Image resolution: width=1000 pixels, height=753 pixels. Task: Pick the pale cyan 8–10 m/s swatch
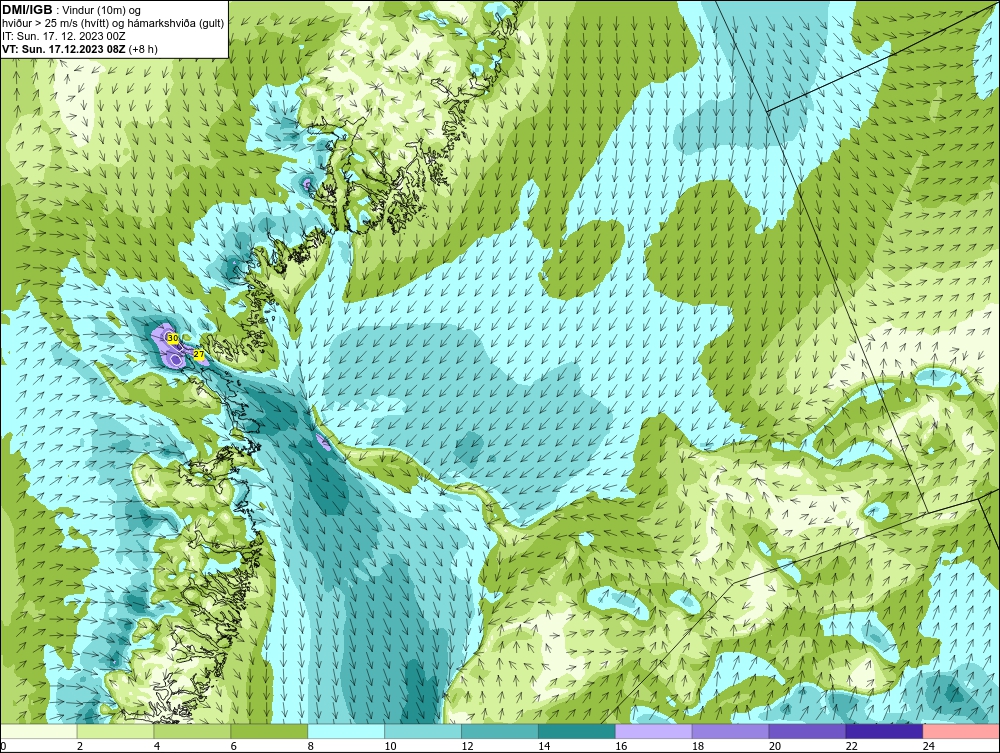point(346,731)
